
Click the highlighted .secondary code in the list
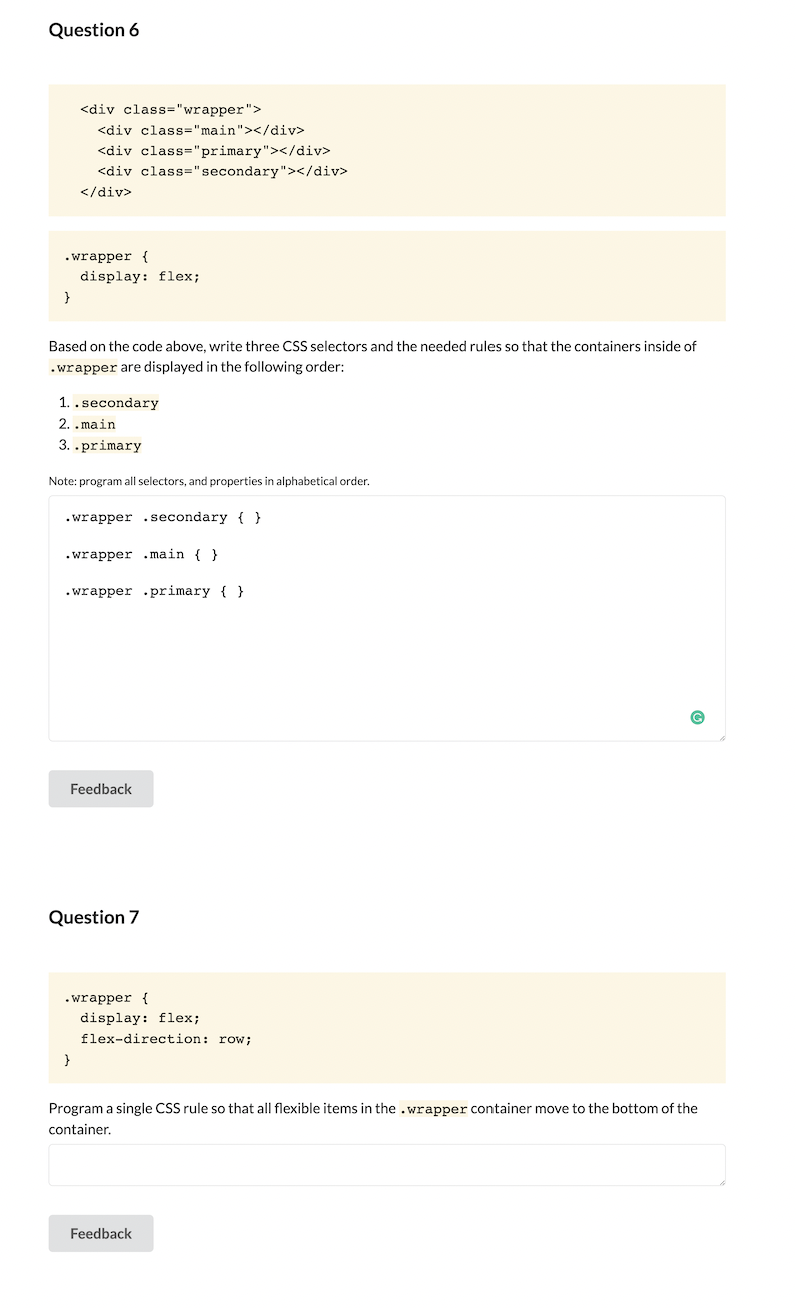(116, 402)
